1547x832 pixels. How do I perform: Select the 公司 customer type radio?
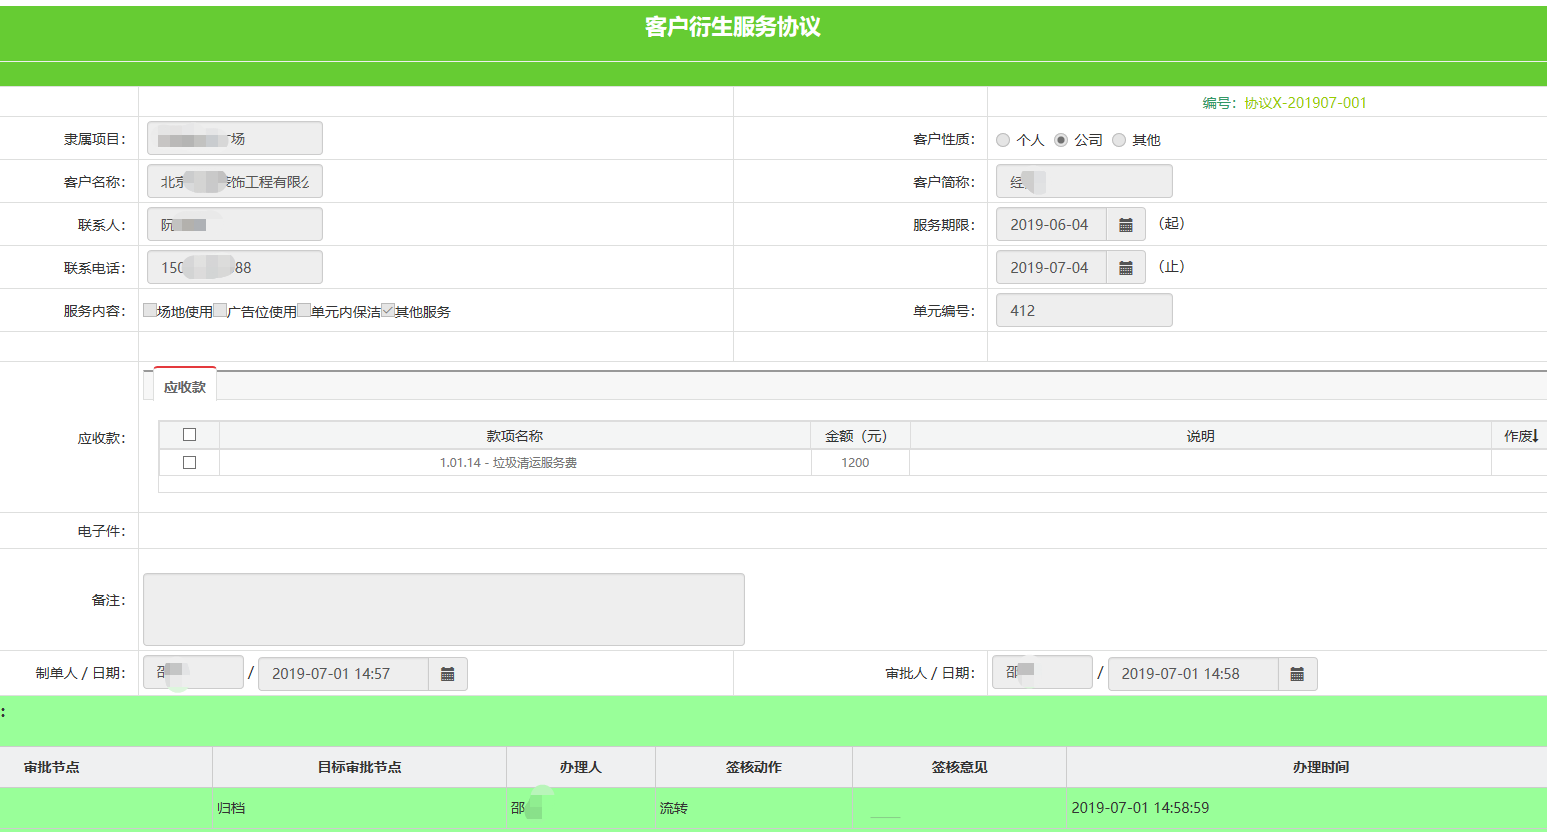pos(1061,140)
